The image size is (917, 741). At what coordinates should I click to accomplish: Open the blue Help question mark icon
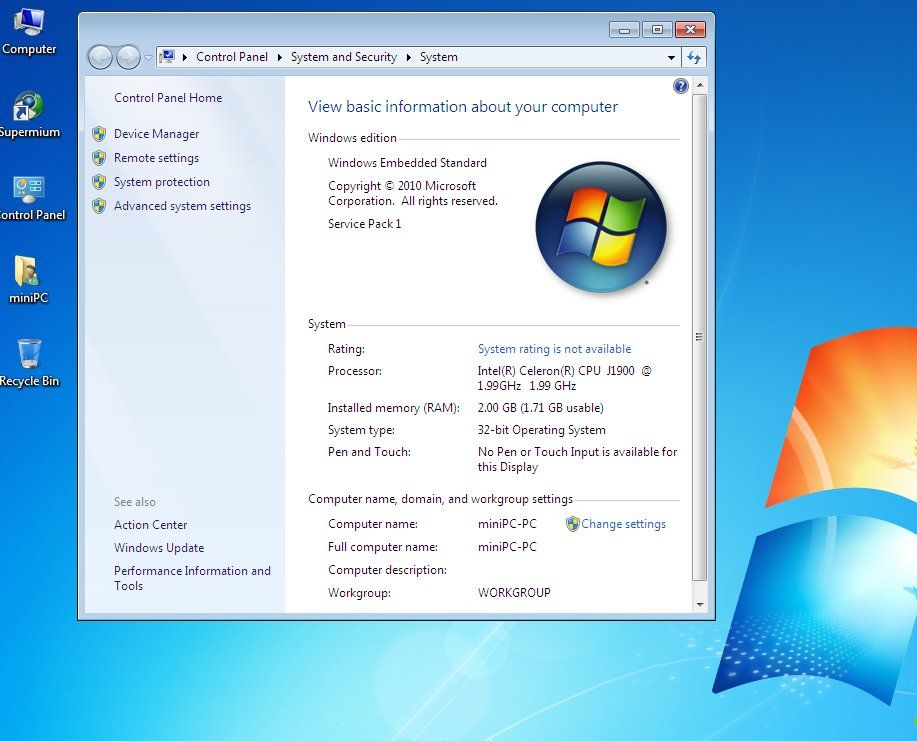coord(681,87)
